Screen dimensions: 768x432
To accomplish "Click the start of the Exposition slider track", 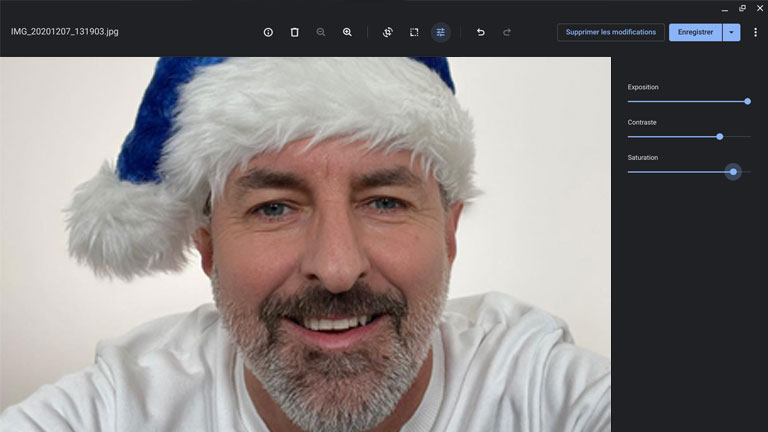I will click(630, 101).
